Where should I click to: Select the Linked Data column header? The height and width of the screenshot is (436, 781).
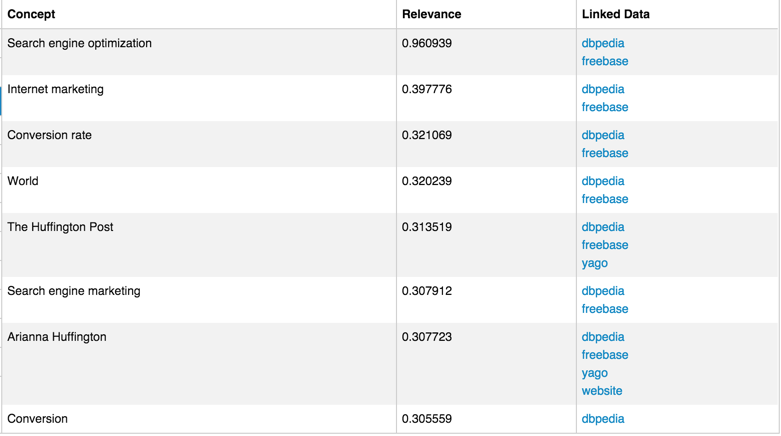(x=615, y=14)
